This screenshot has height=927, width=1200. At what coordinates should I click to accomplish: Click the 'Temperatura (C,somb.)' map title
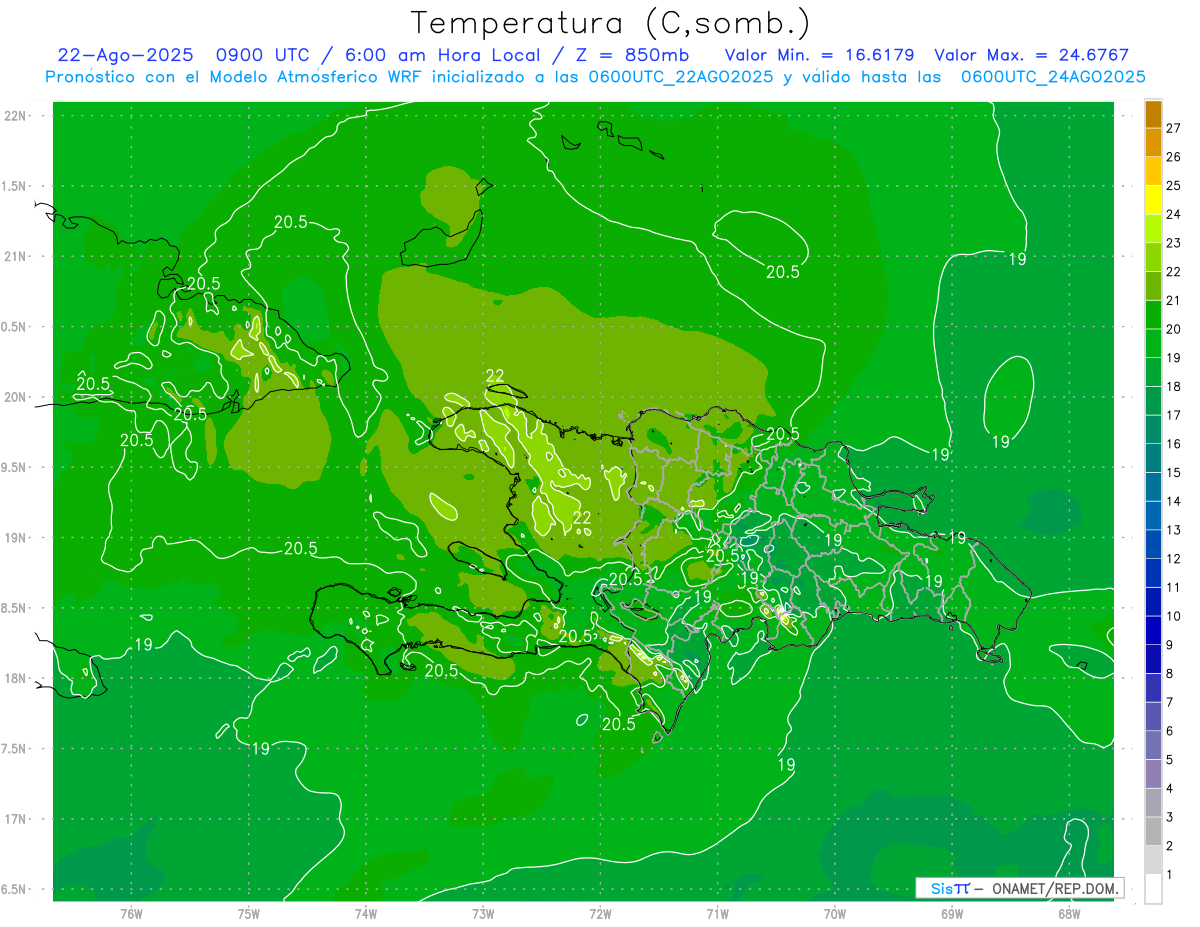tap(611, 23)
